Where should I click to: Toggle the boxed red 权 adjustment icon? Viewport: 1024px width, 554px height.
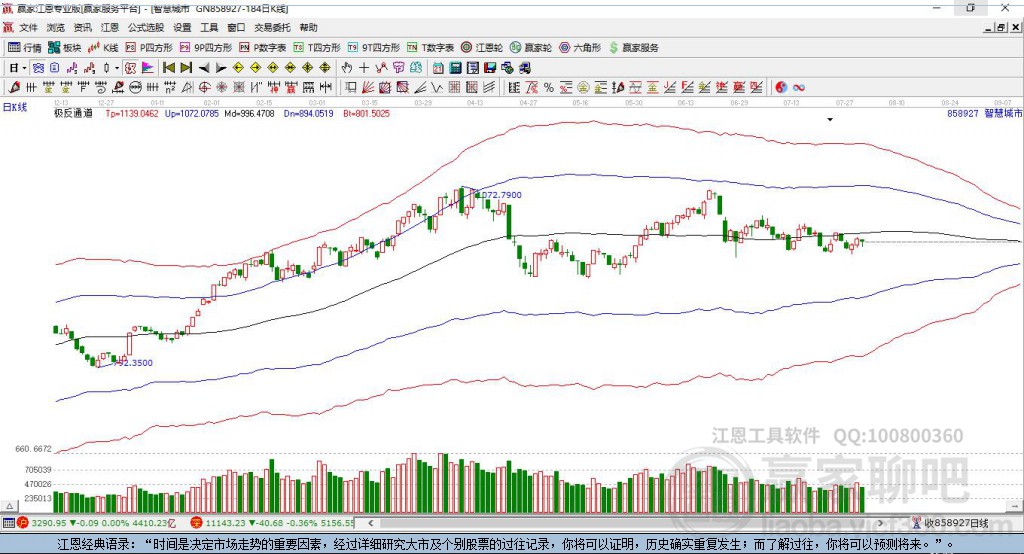click(x=130, y=67)
